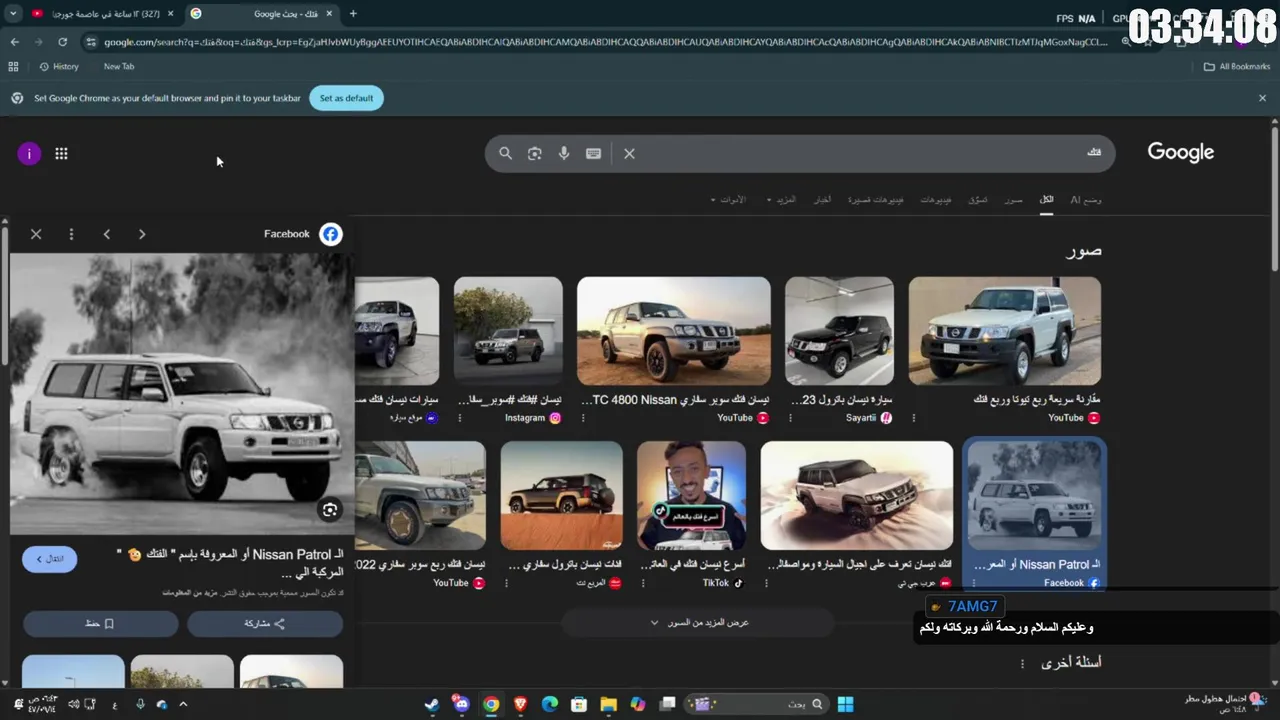The image size is (1280, 720).
Task: Click Lens search icon on previewed image
Action: pos(330,510)
